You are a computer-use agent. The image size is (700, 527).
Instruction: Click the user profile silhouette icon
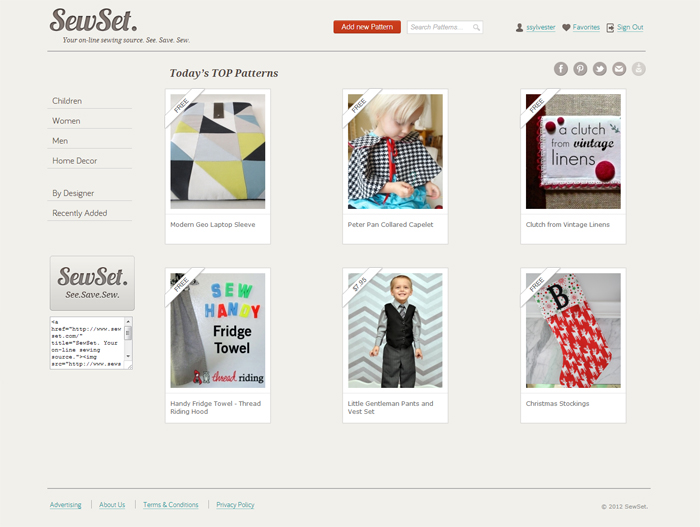click(520, 28)
